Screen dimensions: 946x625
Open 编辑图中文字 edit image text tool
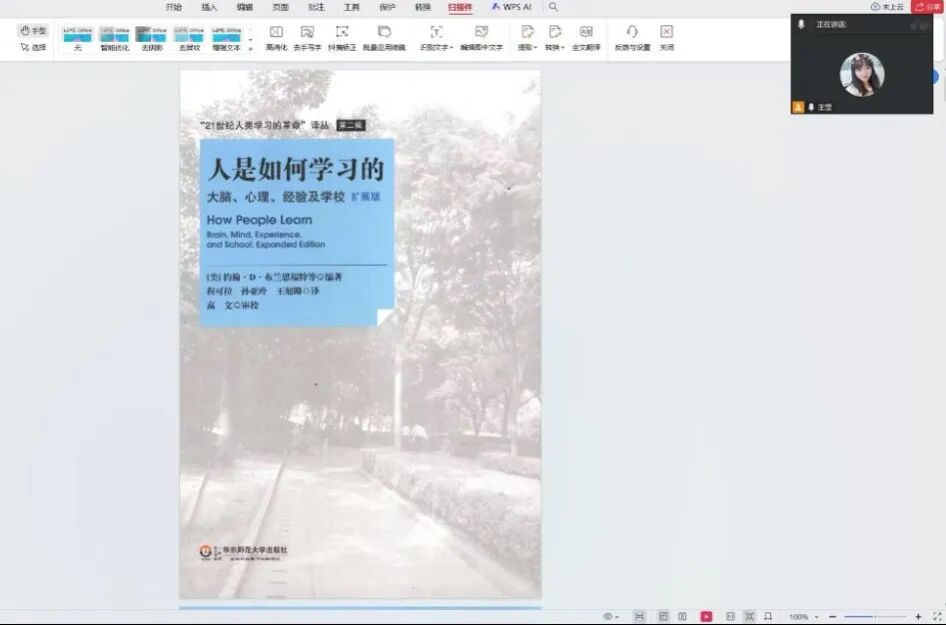pos(481,33)
